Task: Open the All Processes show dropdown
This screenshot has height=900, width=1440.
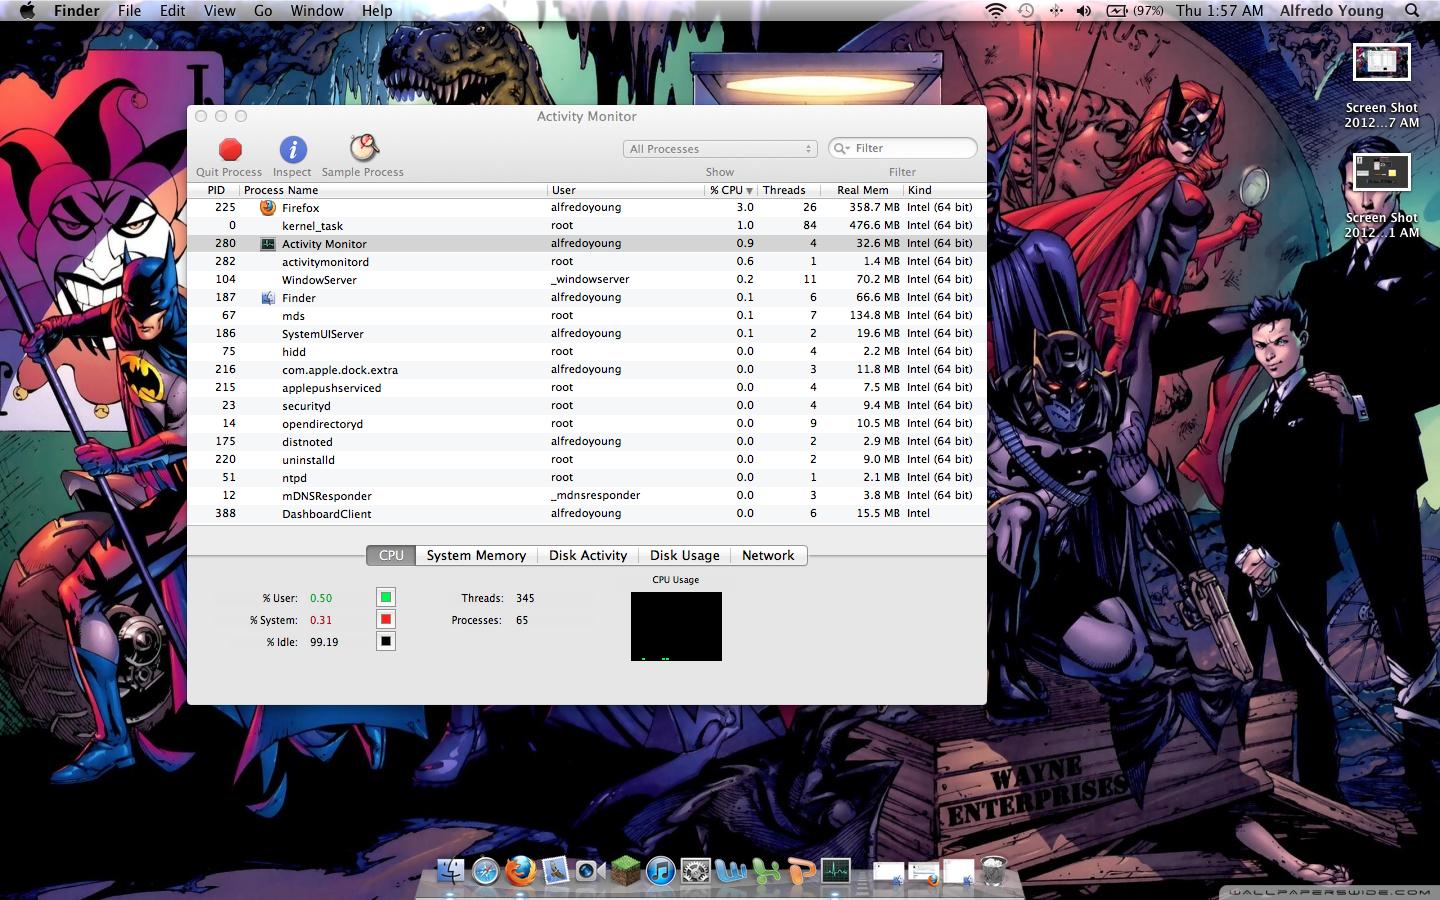Action: pos(720,148)
